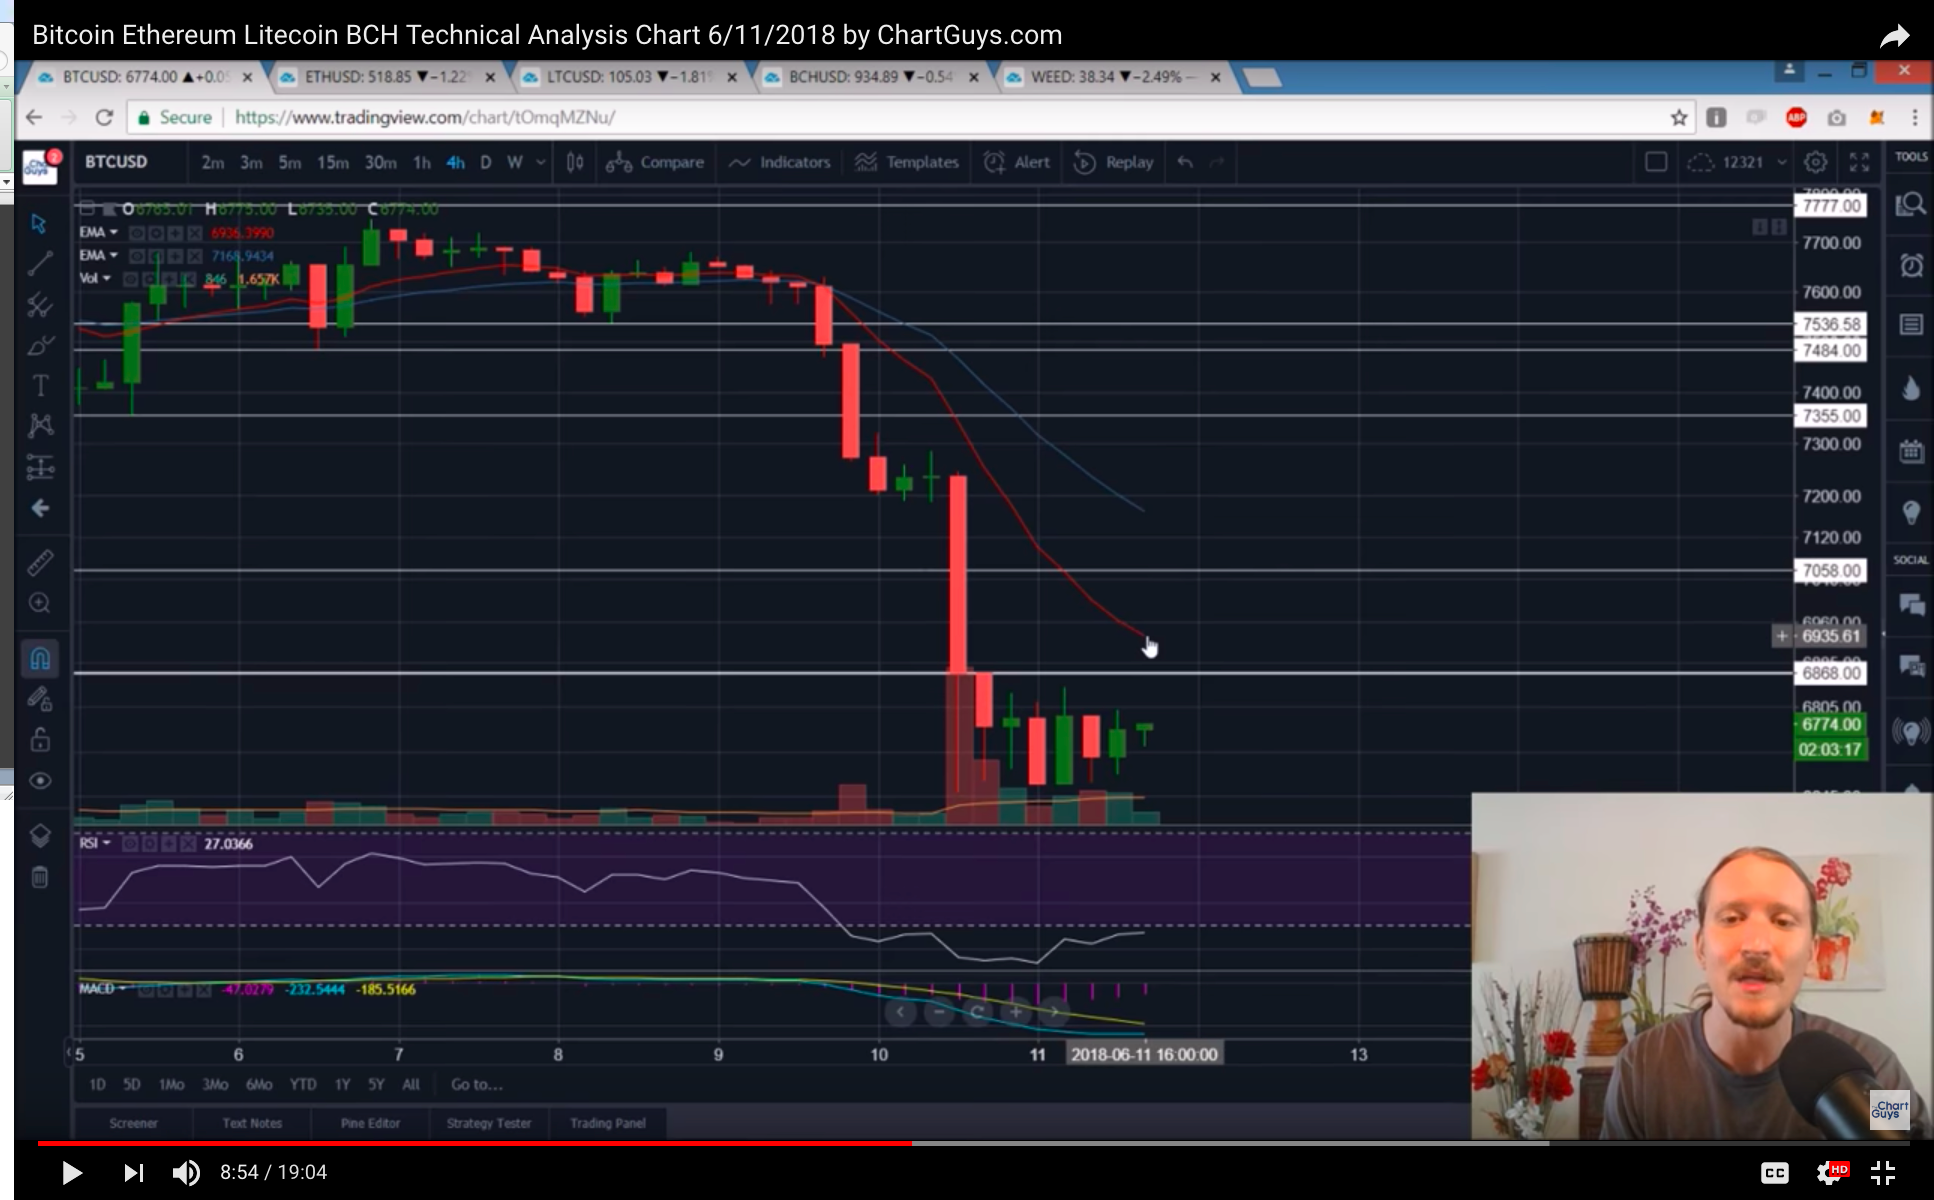Select the pattern tool in left toolbar
Viewport: 1934px width, 1200px height.
[x=40, y=425]
